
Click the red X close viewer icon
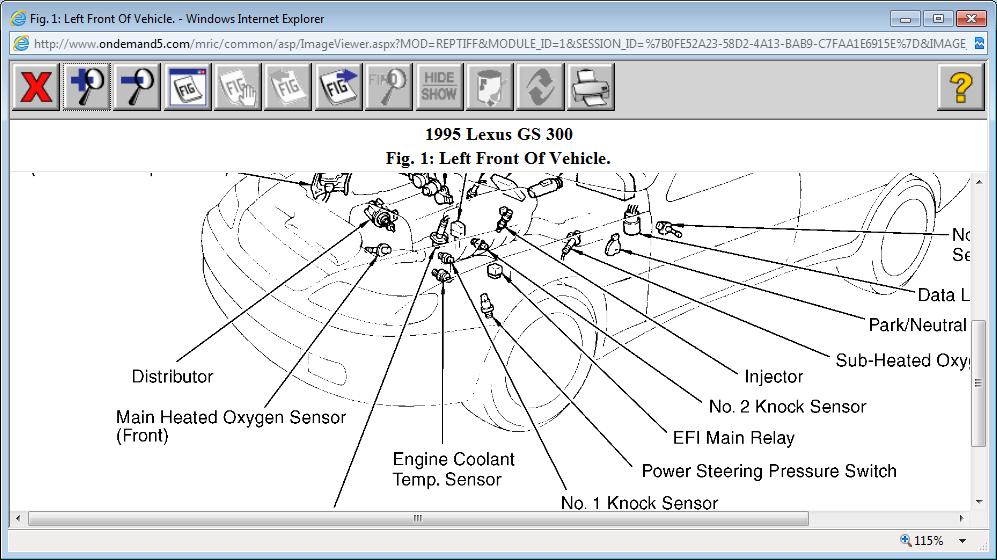(x=36, y=86)
